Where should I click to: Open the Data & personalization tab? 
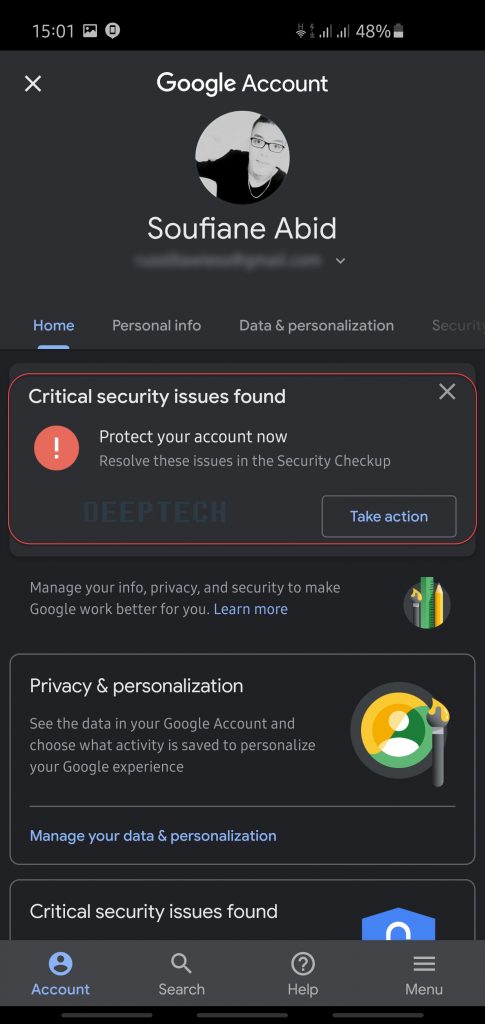317,325
